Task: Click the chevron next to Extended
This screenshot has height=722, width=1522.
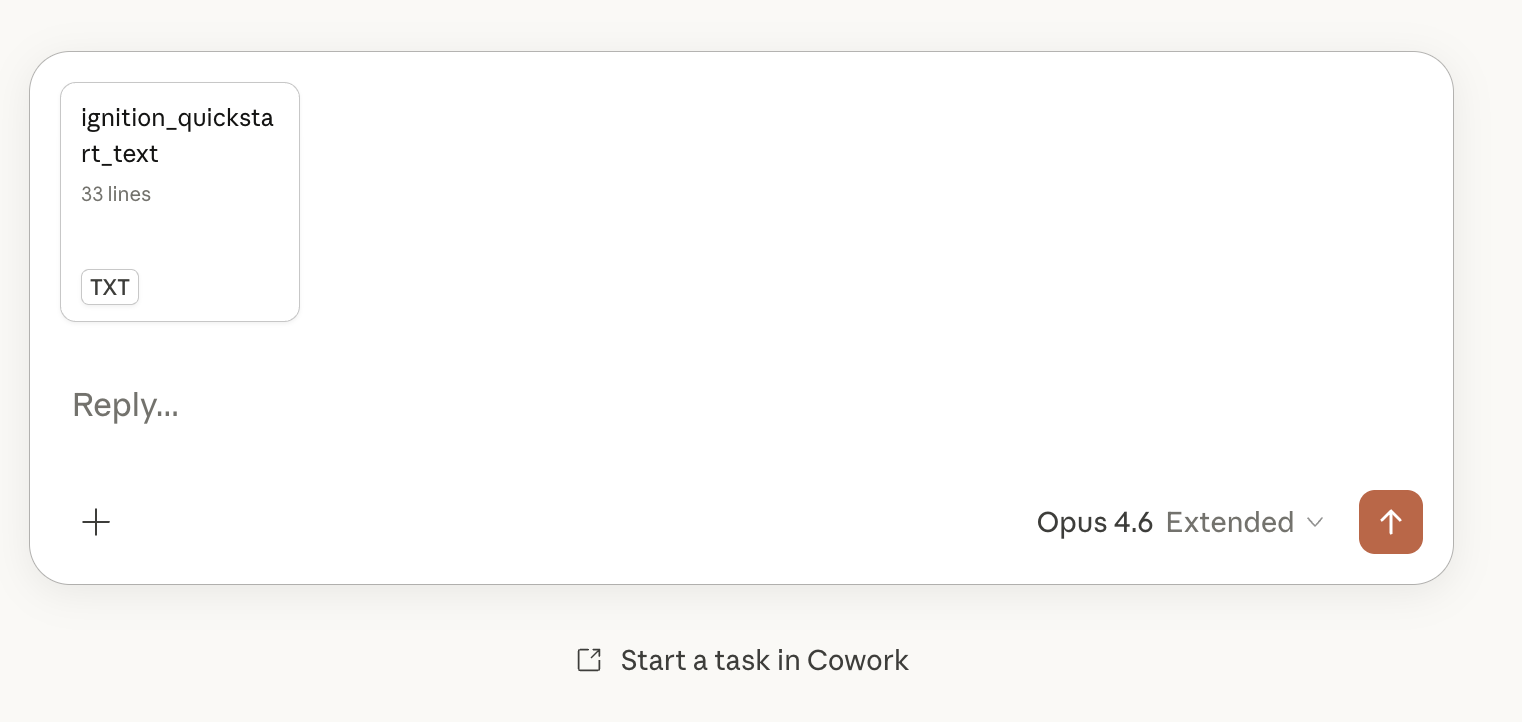Action: pos(1315,522)
